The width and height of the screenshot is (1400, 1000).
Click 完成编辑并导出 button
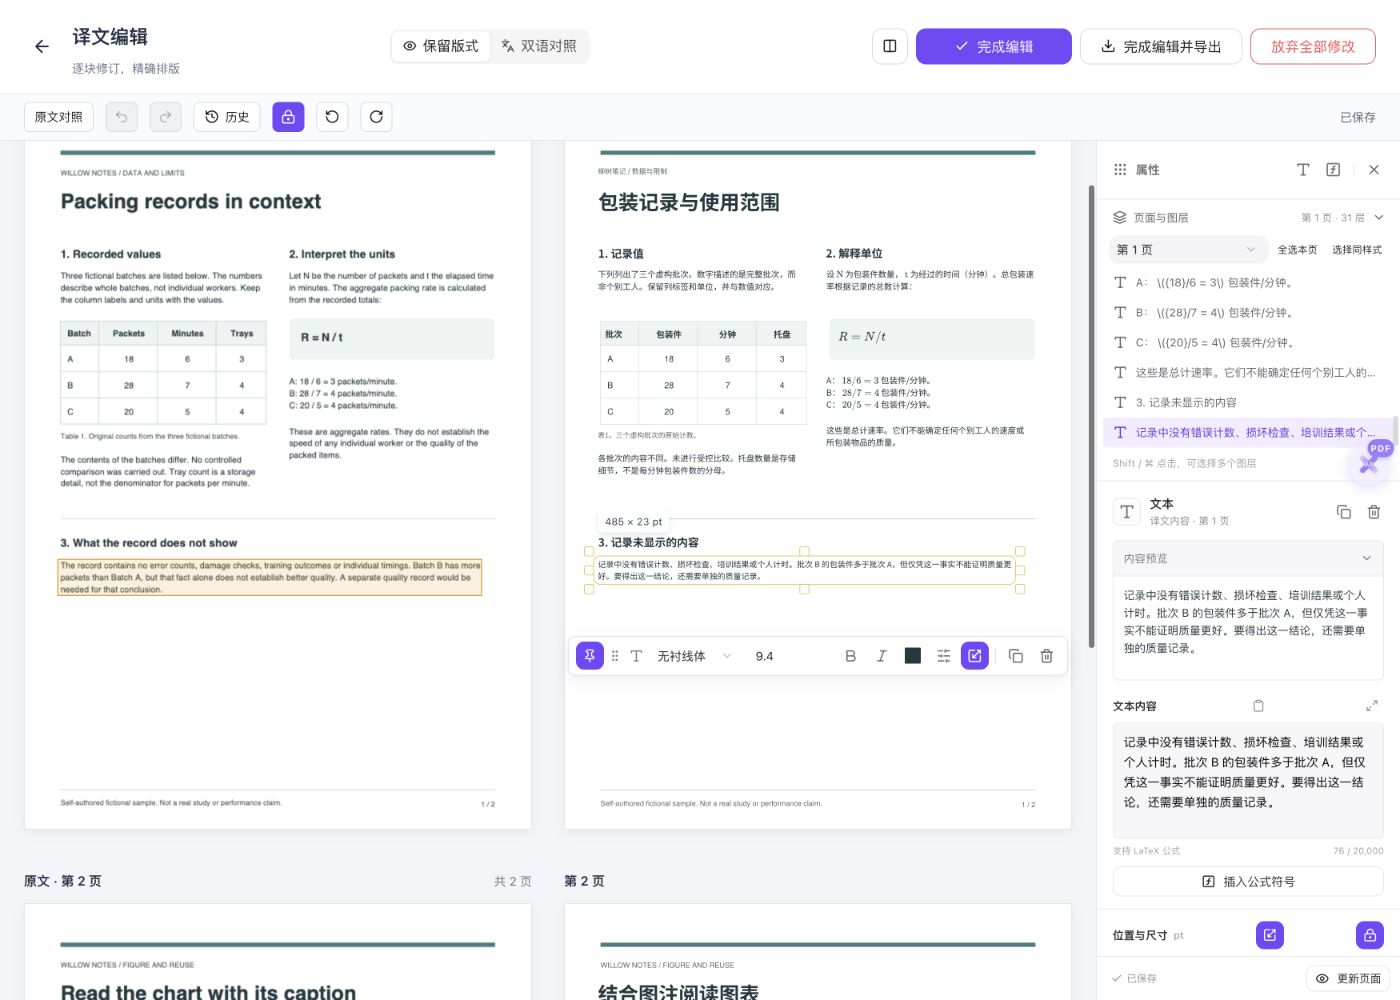(1161, 46)
